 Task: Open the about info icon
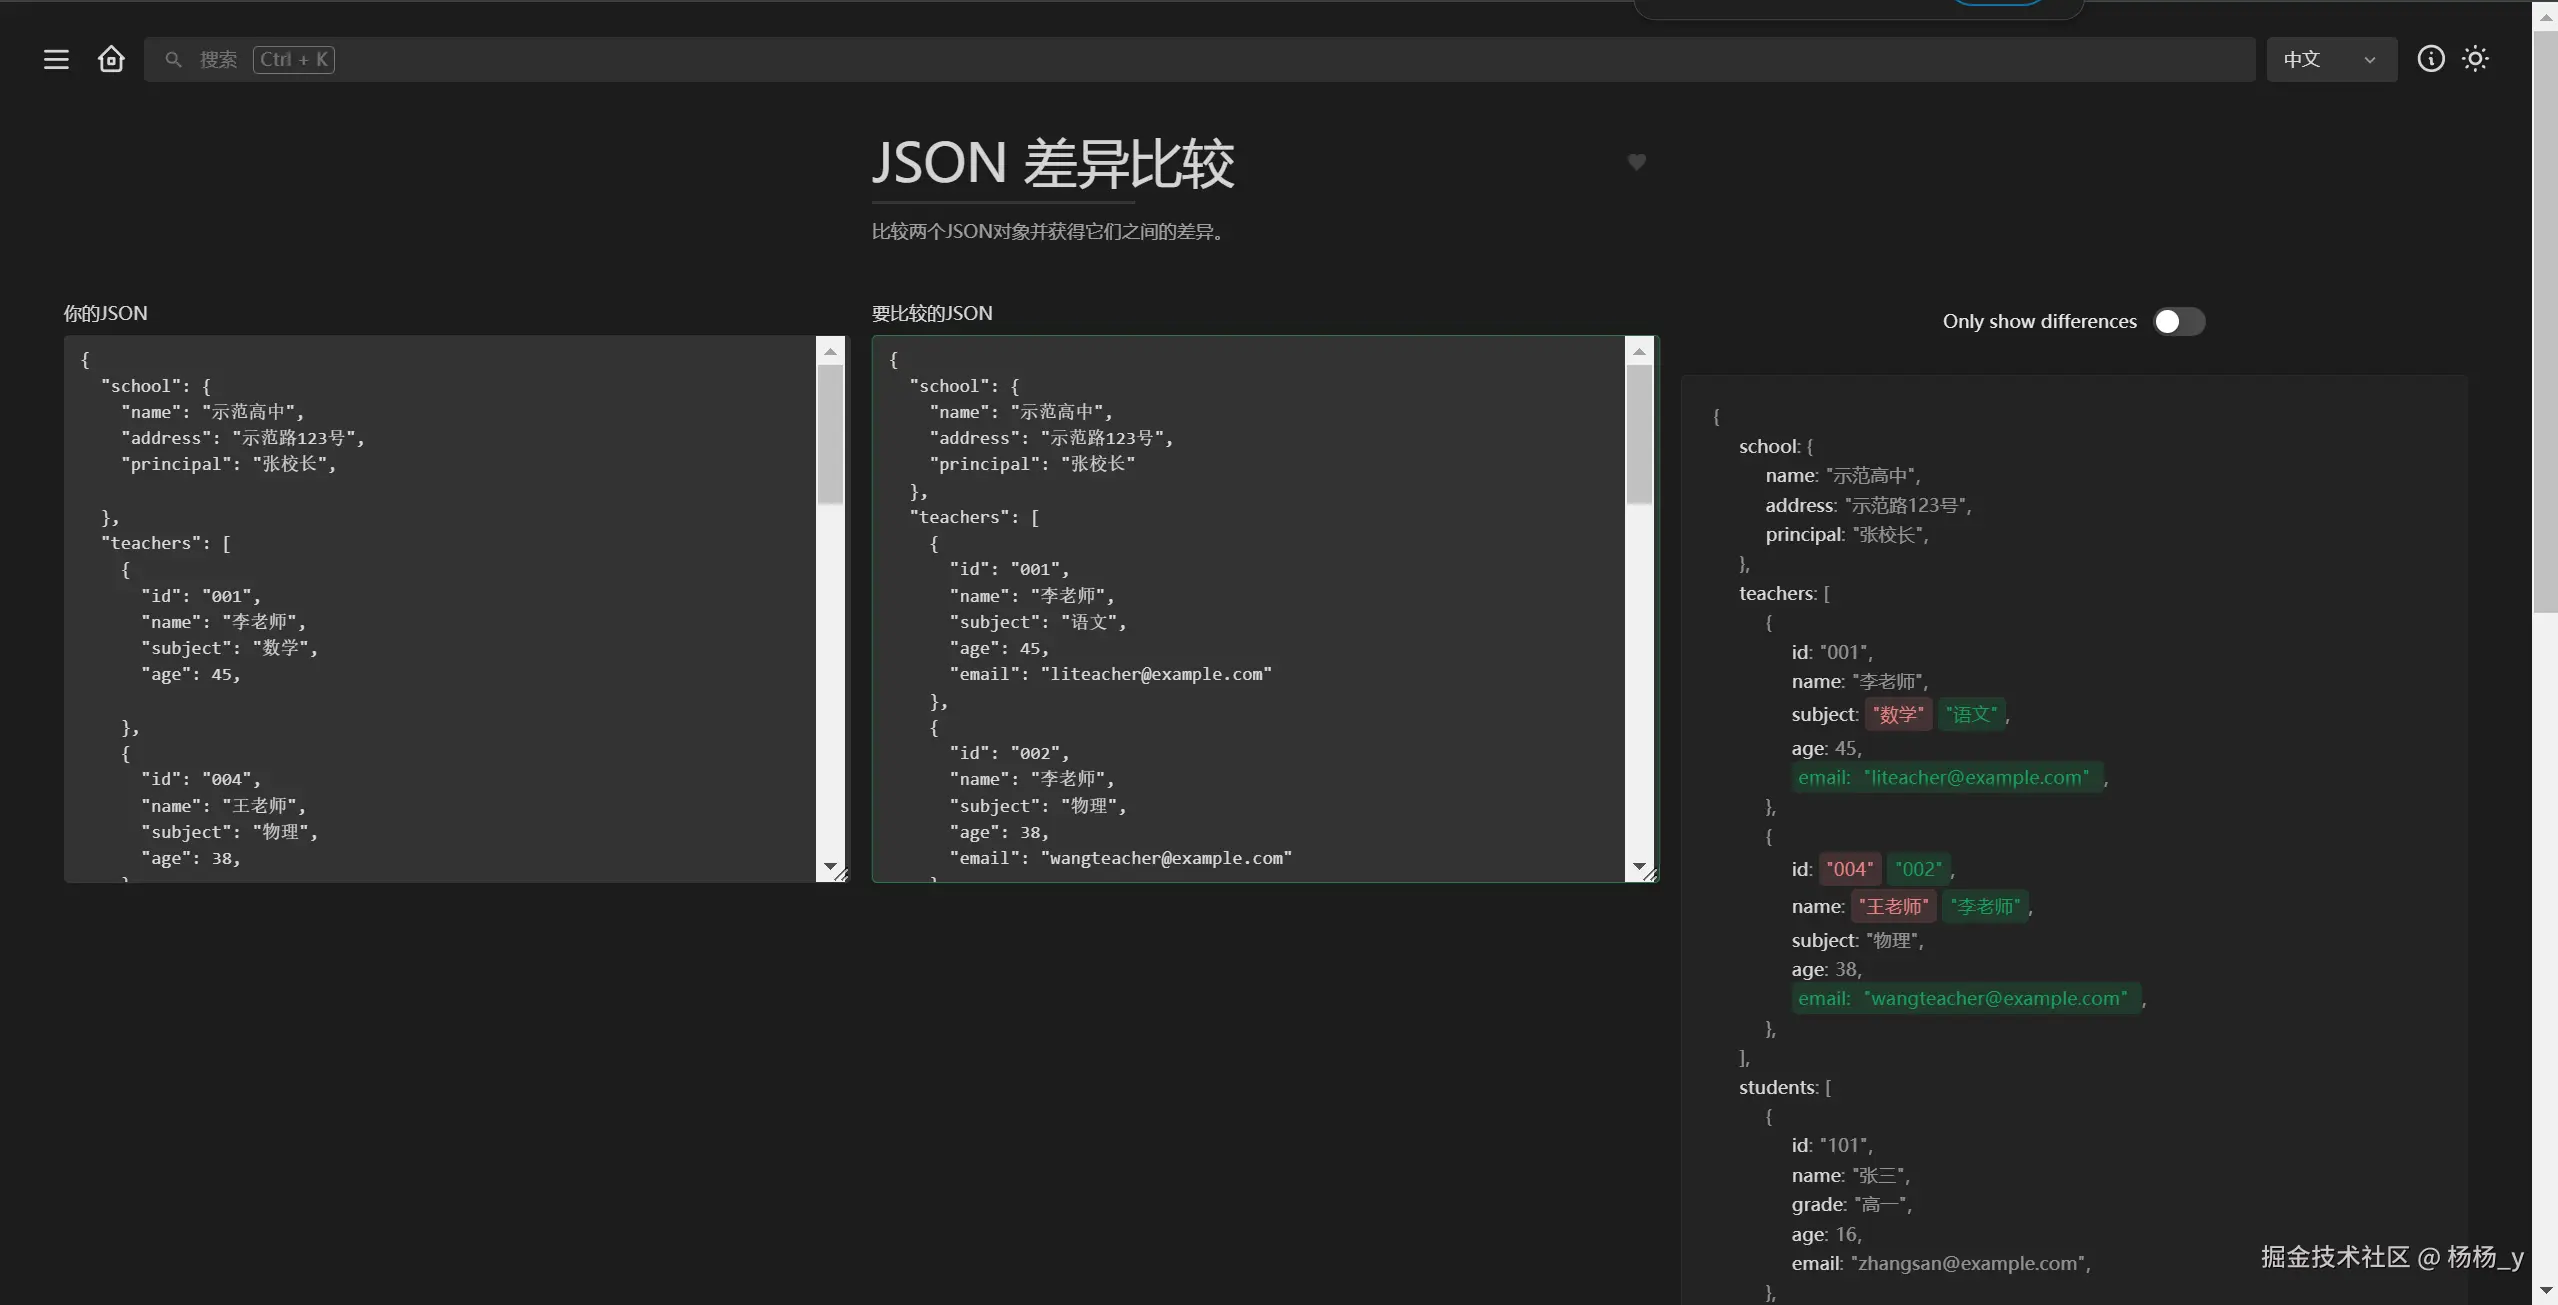pos(2430,59)
